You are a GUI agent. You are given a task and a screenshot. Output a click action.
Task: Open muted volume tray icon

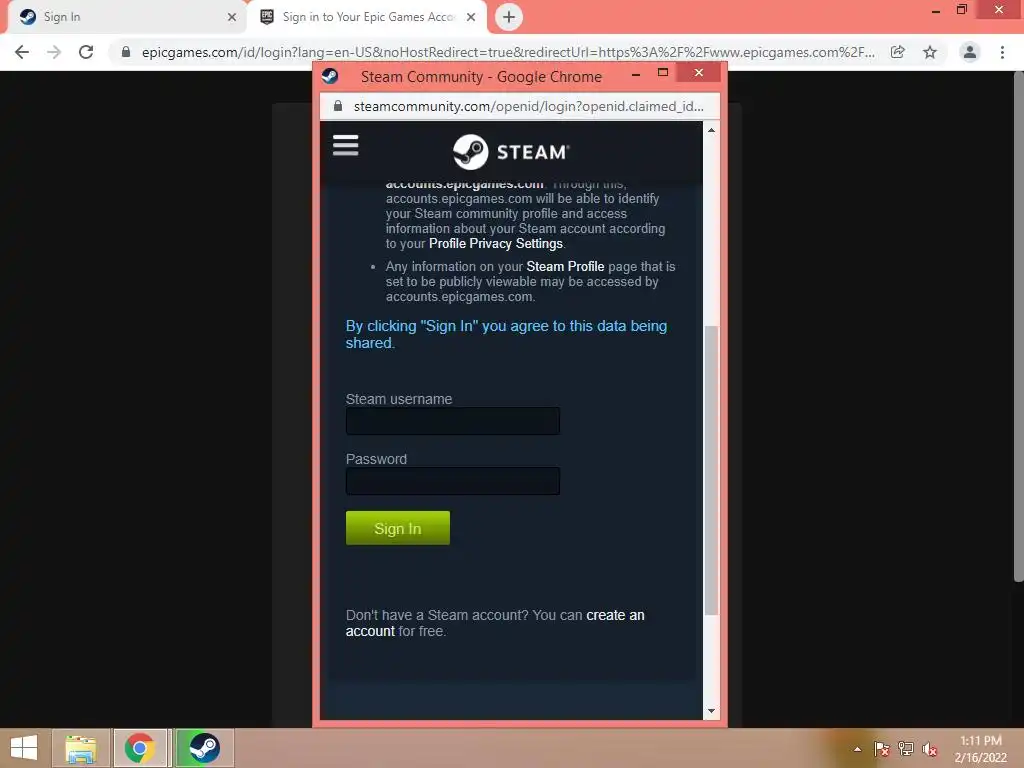[930, 749]
